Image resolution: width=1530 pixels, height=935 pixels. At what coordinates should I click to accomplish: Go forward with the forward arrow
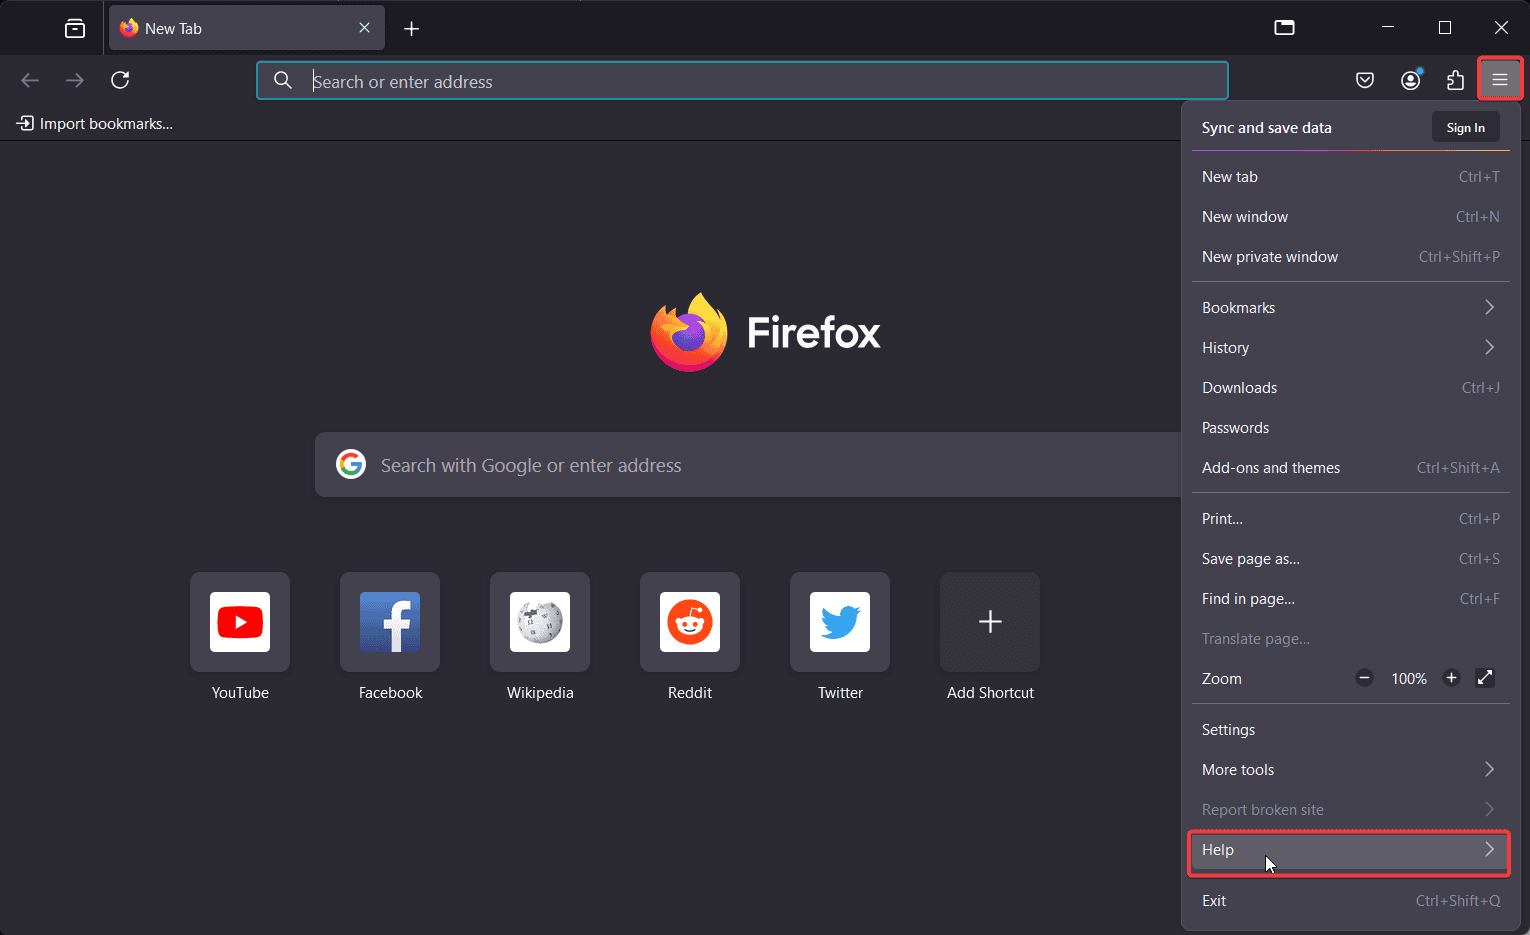75,80
